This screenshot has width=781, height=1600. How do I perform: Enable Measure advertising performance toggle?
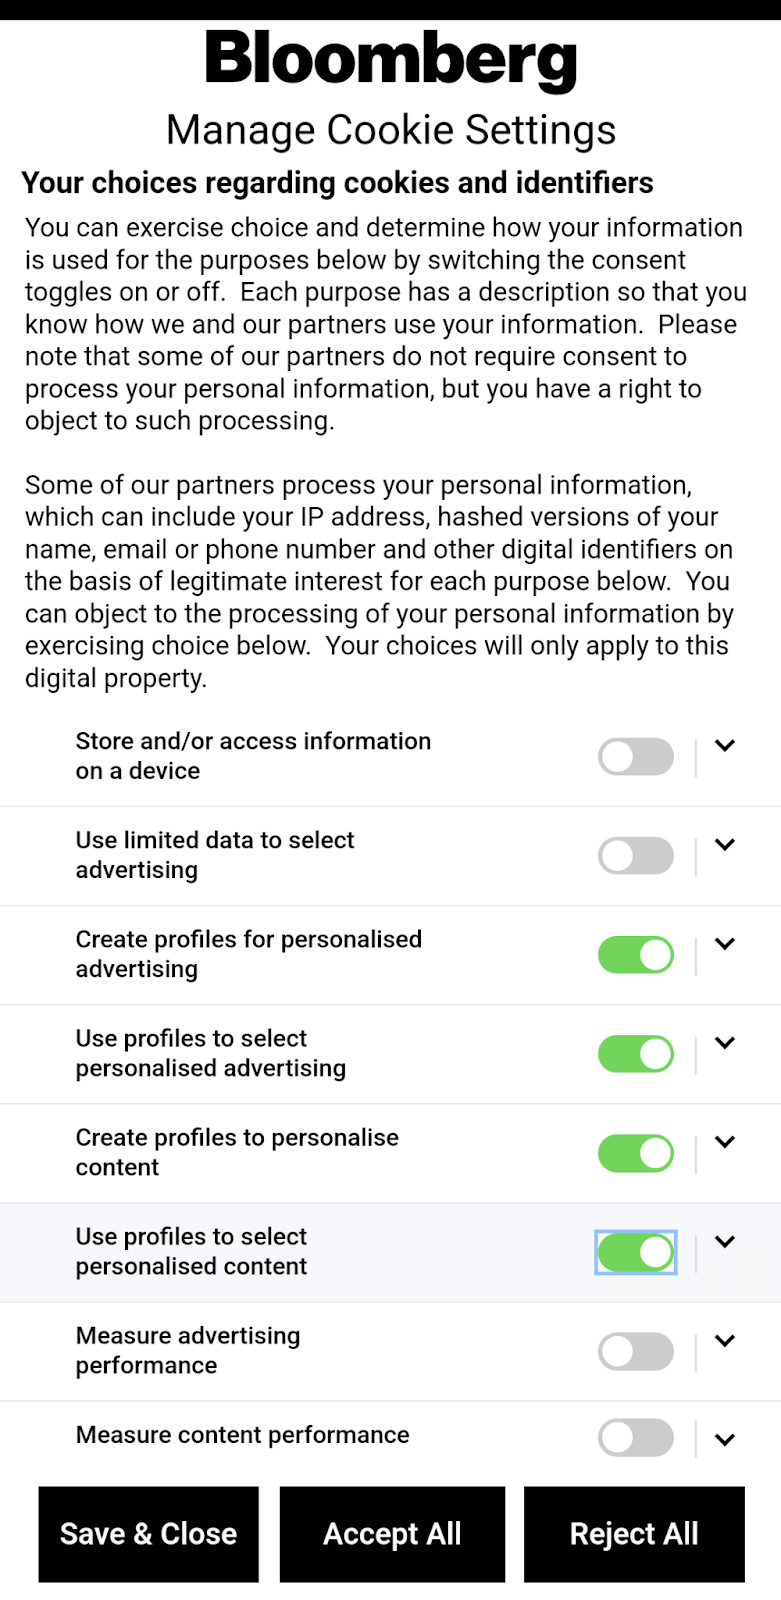pos(636,1351)
